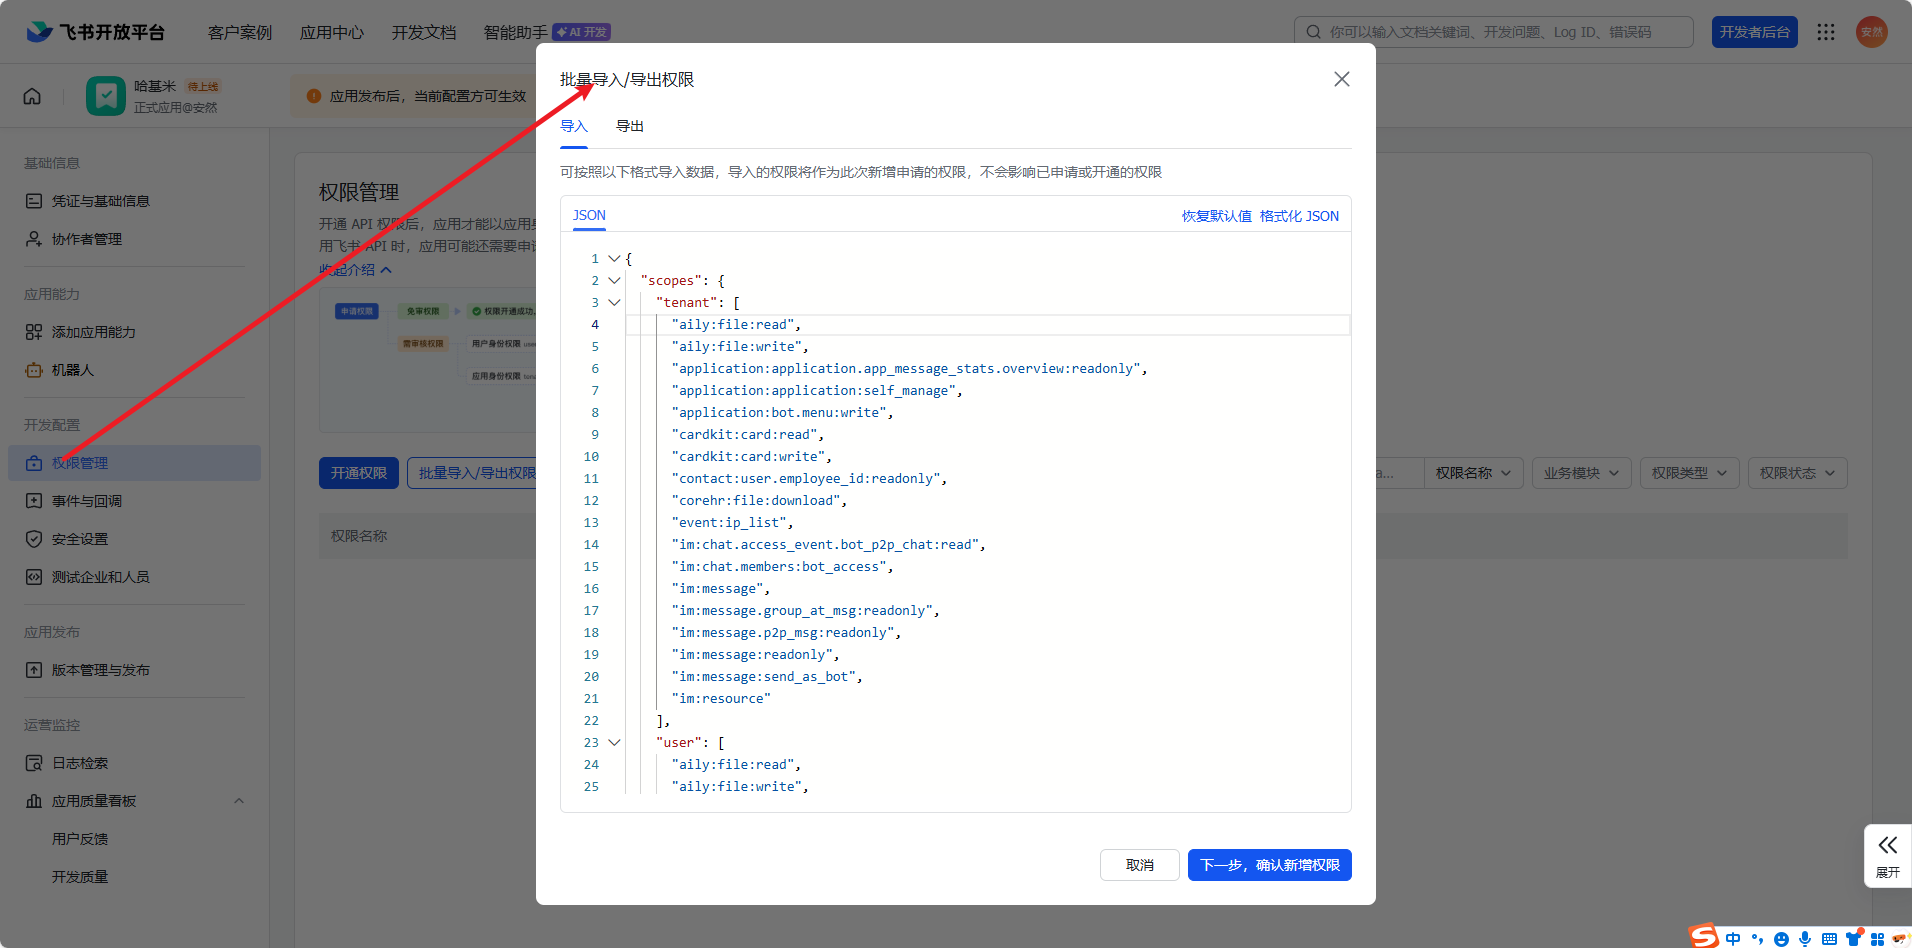
Task: Open 日志检索 in sidebar
Action: (x=134, y=763)
